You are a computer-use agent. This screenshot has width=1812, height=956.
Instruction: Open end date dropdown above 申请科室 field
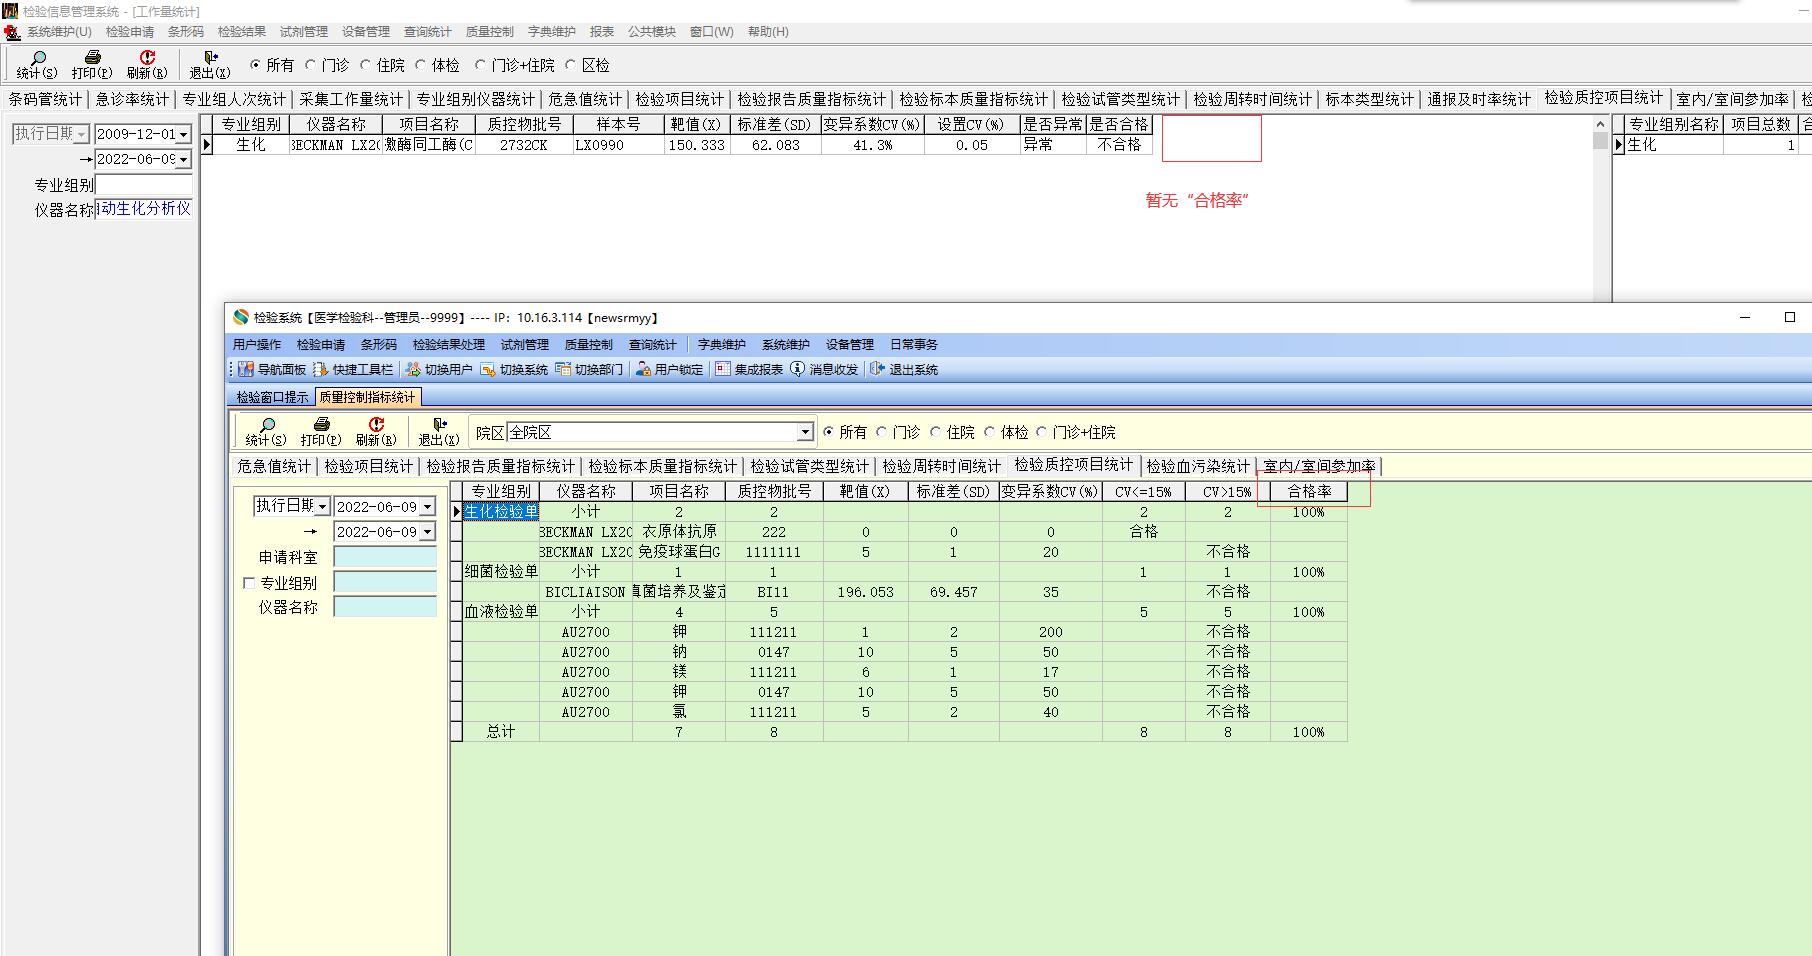tap(428, 532)
